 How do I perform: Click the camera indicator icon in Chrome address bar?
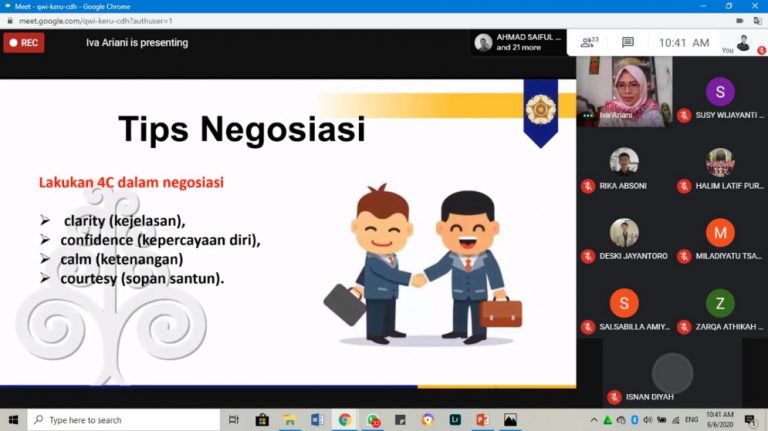click(x=740, y=21)
